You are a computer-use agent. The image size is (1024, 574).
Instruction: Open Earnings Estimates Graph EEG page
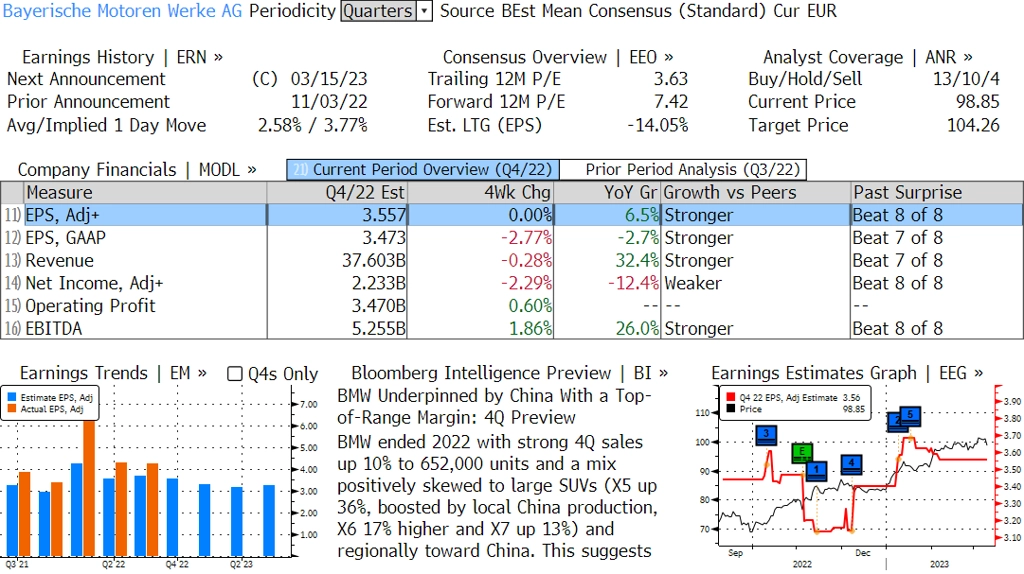point(846,373)
